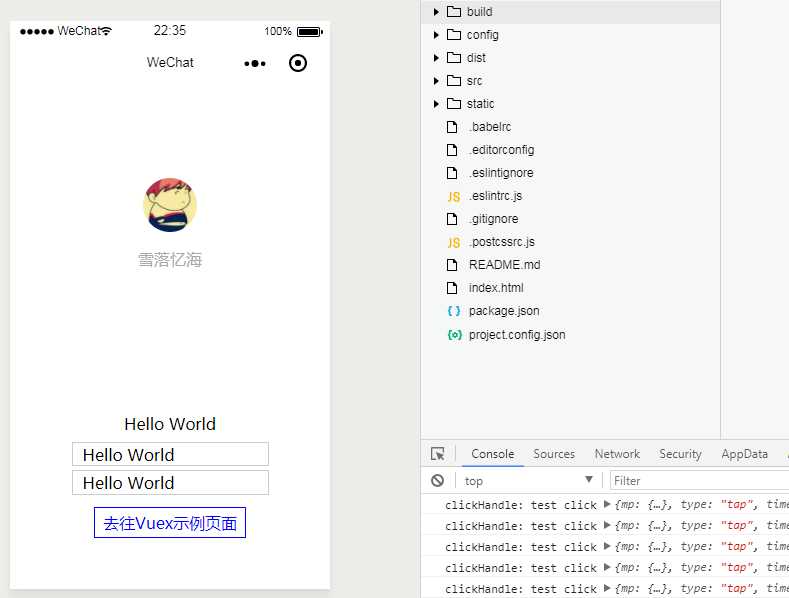
Task: Expand the src folder arrow
Action: pyautogui.click(x=436, y=81)
